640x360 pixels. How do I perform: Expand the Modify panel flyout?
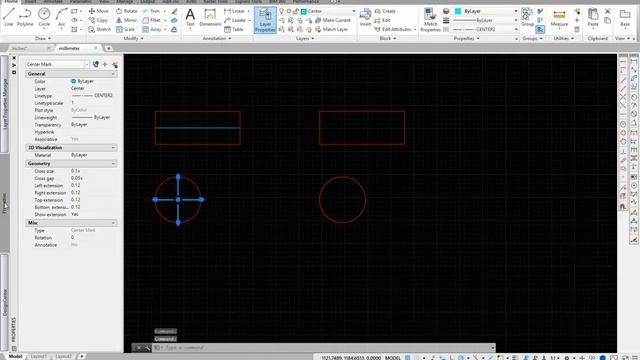pyautogui.click(x=133, y=38)
